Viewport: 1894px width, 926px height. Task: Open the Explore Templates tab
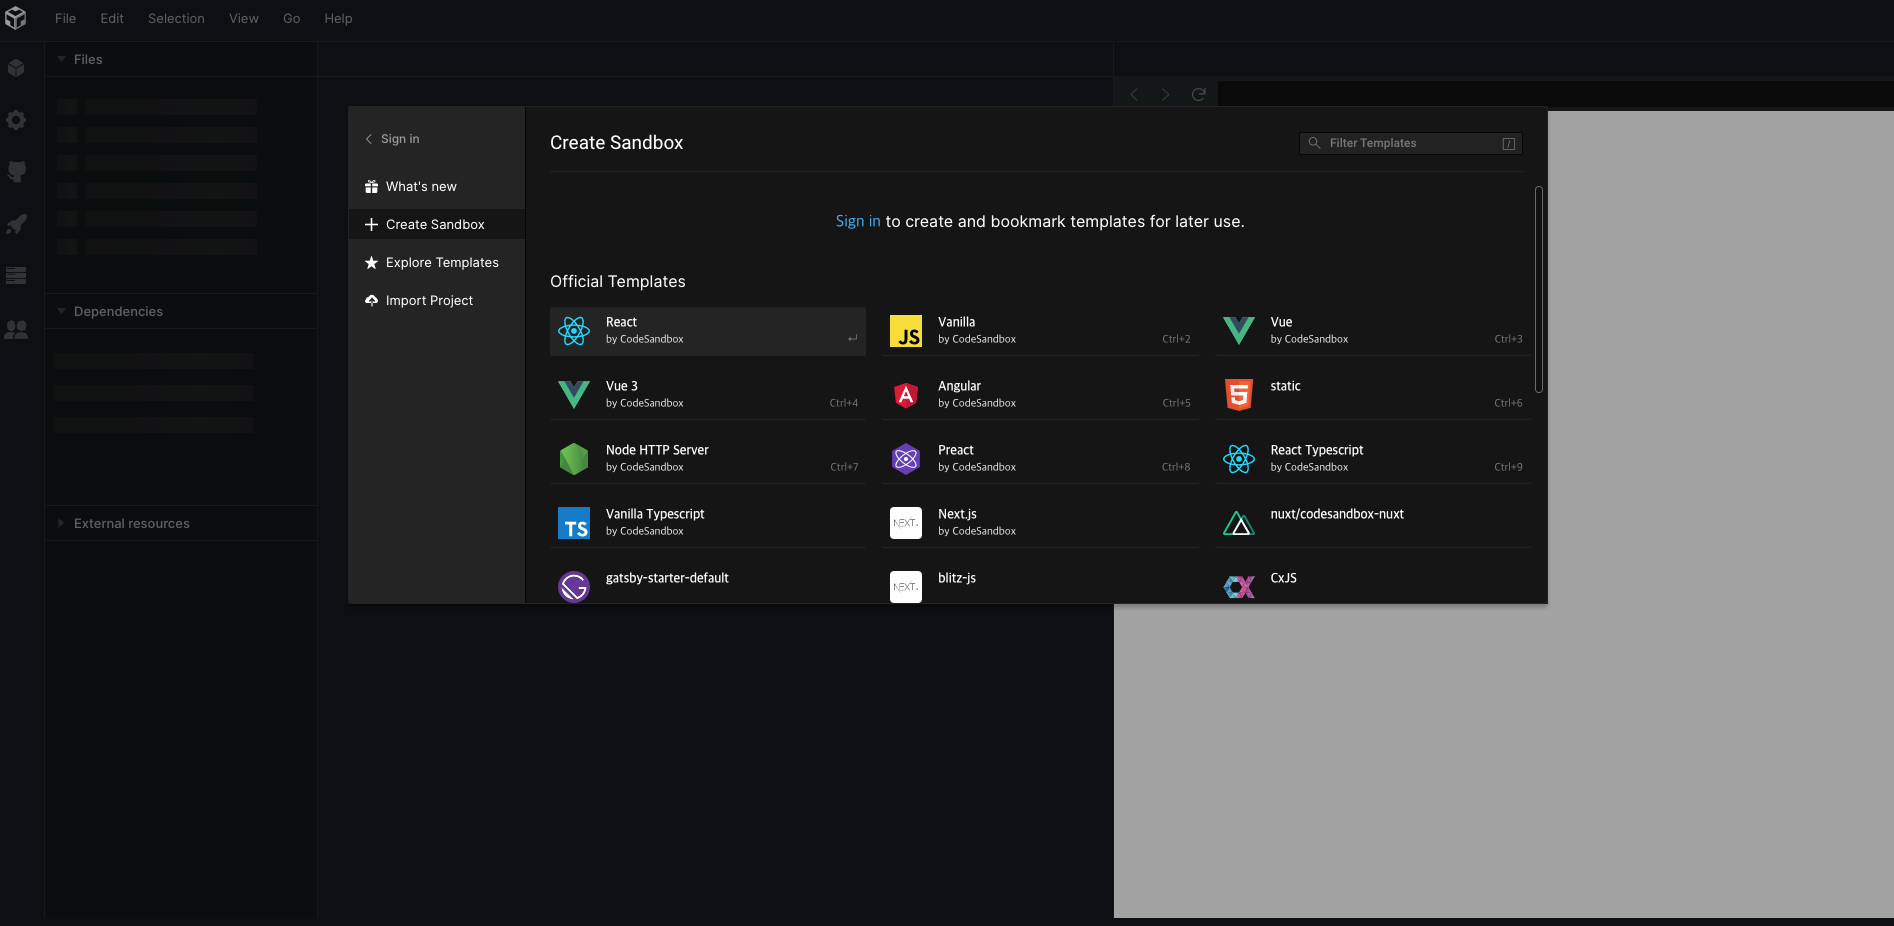tap(436, 262)
